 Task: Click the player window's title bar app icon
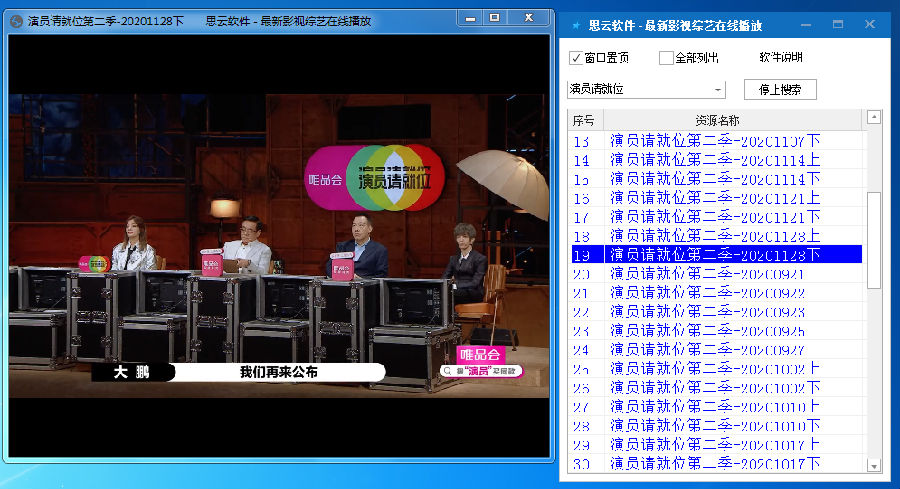(17, 21)
